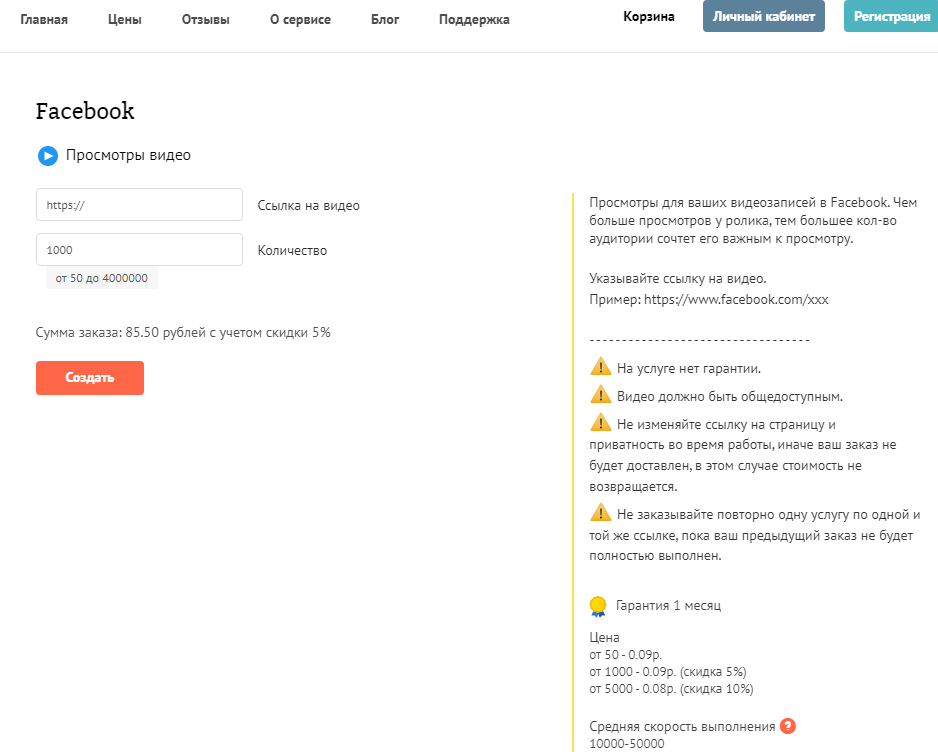Click the Регистрация button
Screen dimensions: 938x756
pyautogui.click(x=891, y=16)
